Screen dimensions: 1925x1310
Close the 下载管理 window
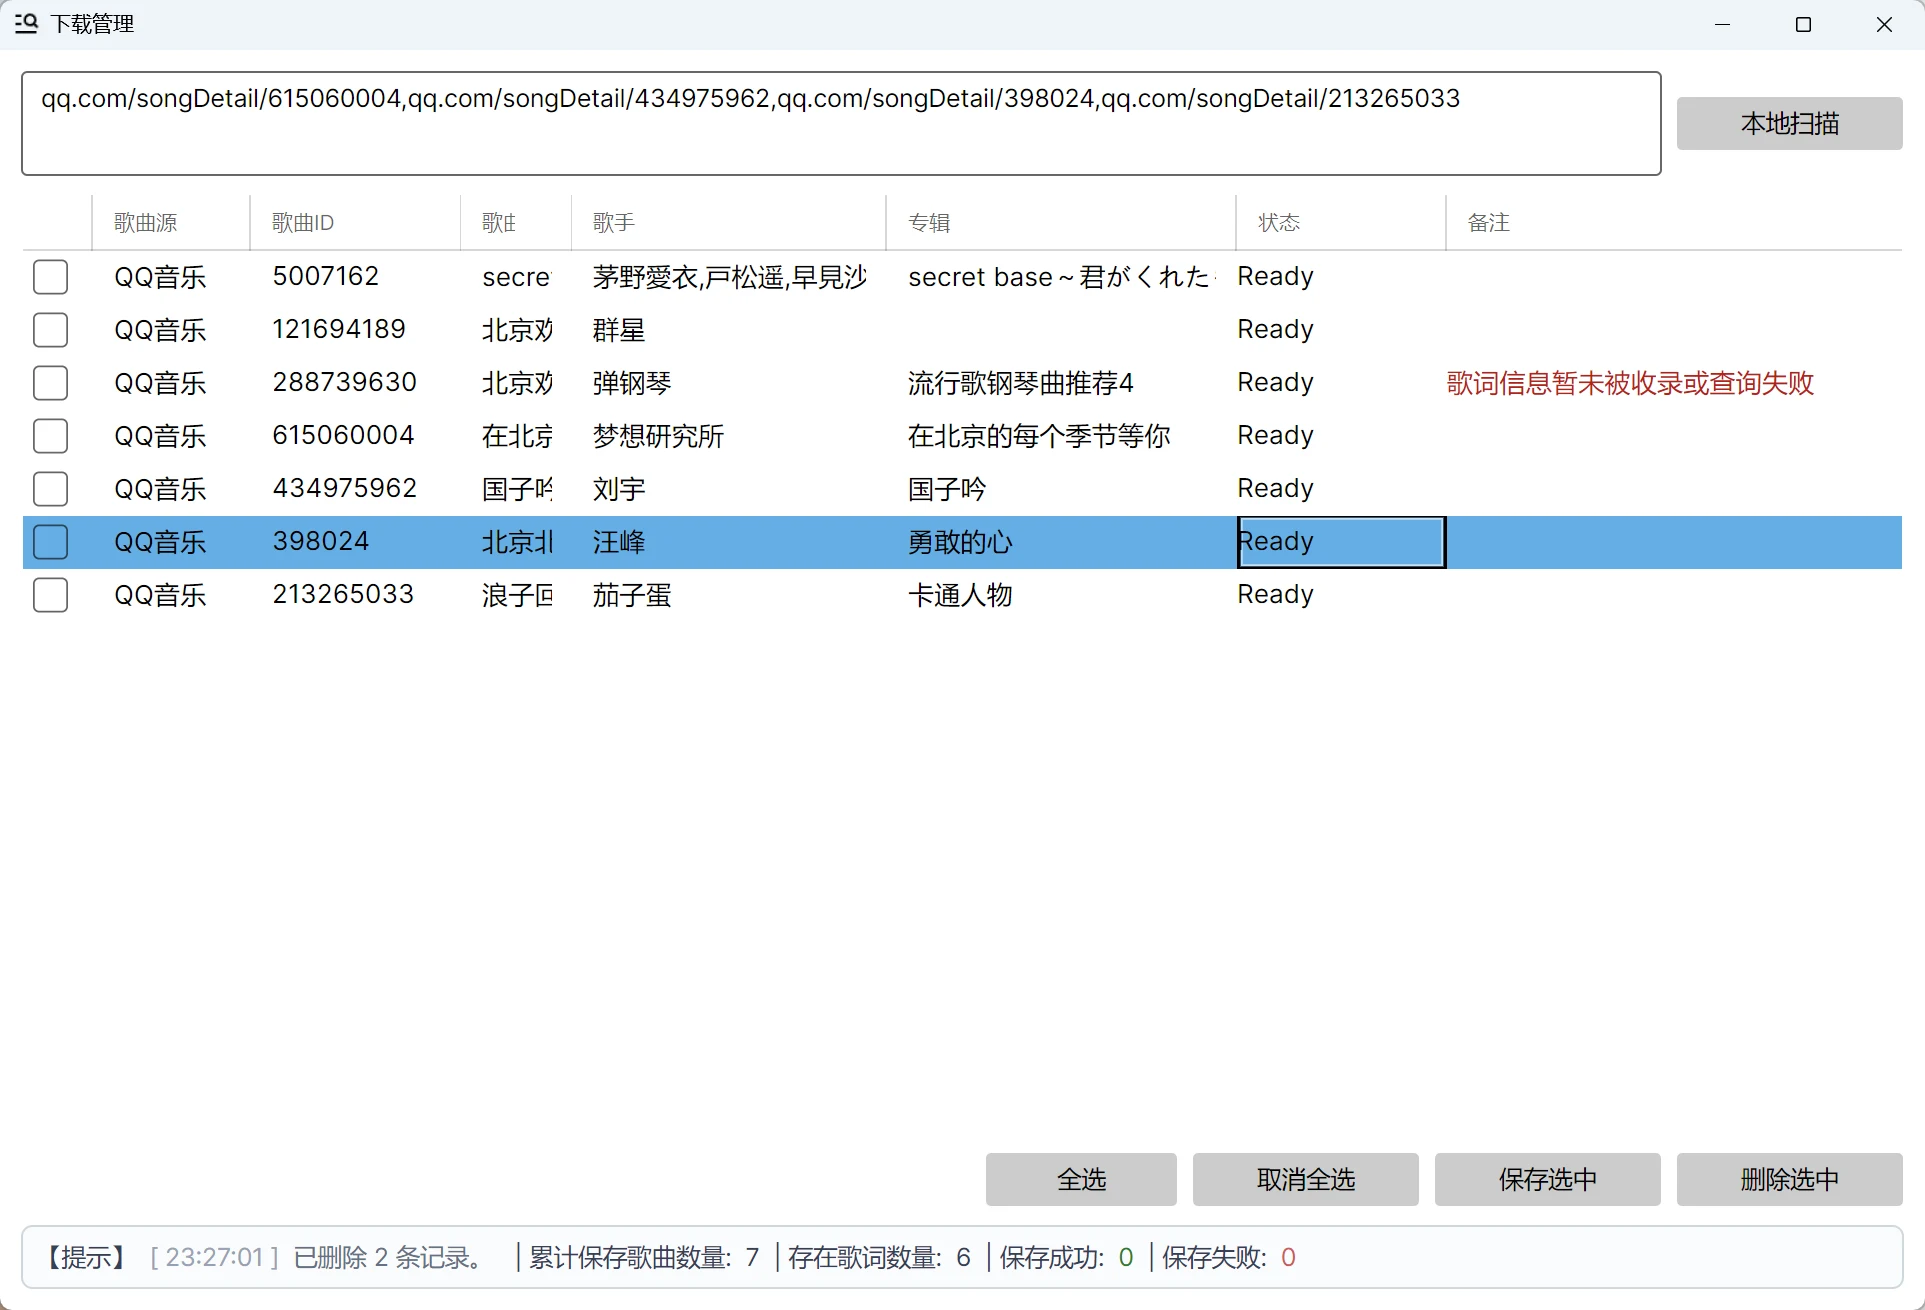pos(1884,24)
